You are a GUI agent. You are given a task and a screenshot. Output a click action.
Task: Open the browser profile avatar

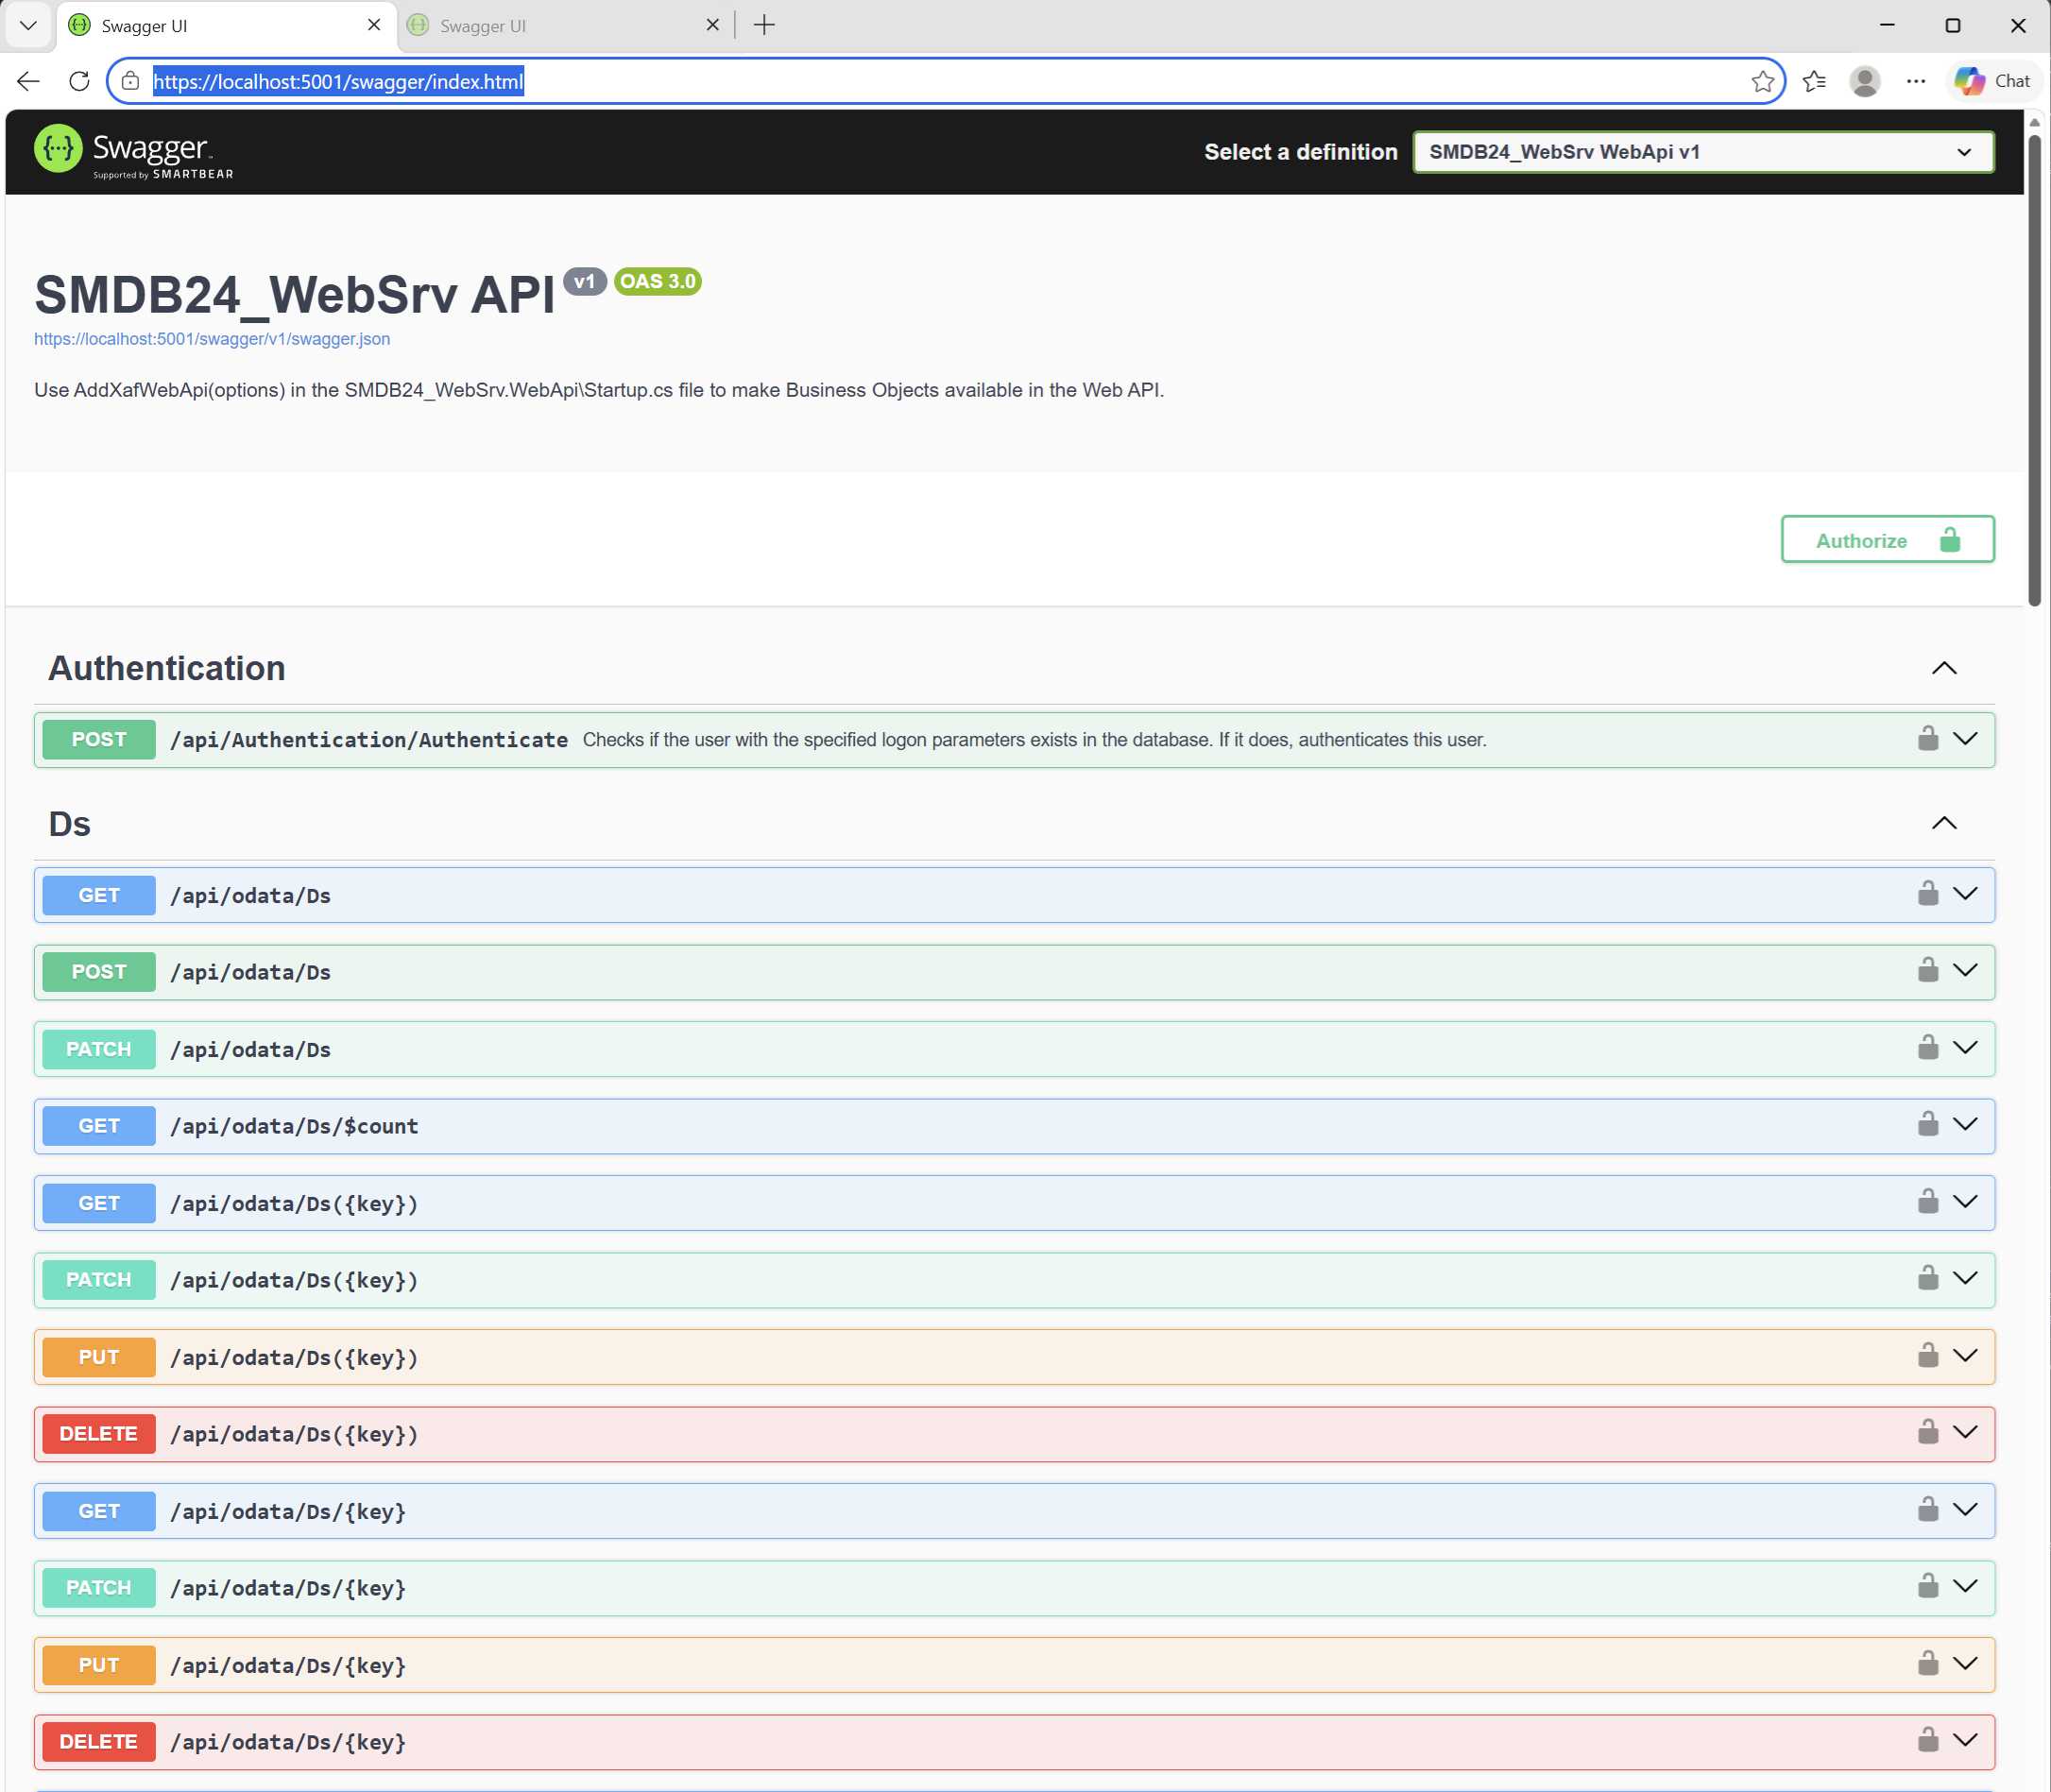click(x=1865, y=81)
